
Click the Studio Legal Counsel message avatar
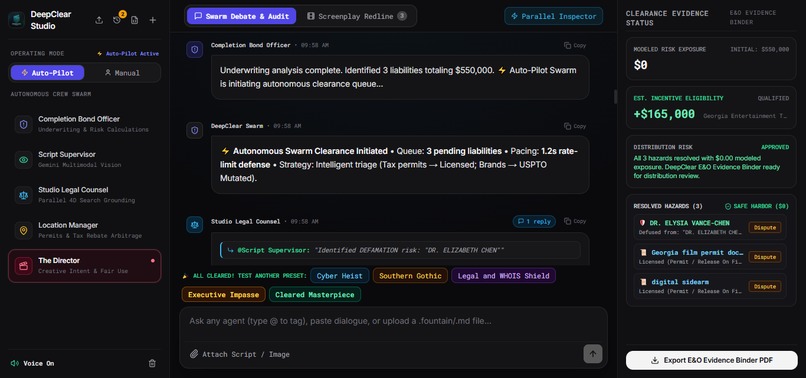(x=194, y=225)
